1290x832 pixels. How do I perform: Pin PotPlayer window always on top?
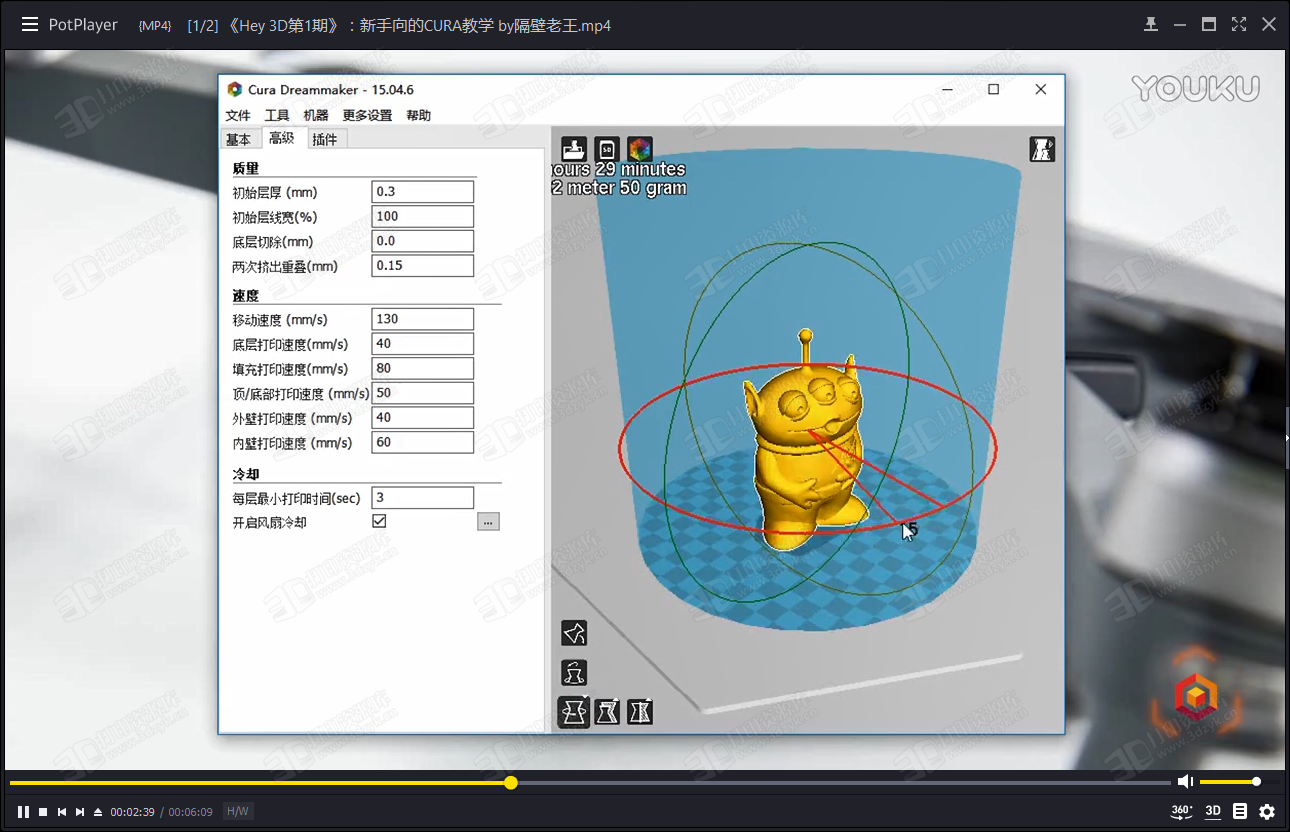pyautogui.click(x=1151, y=24)
